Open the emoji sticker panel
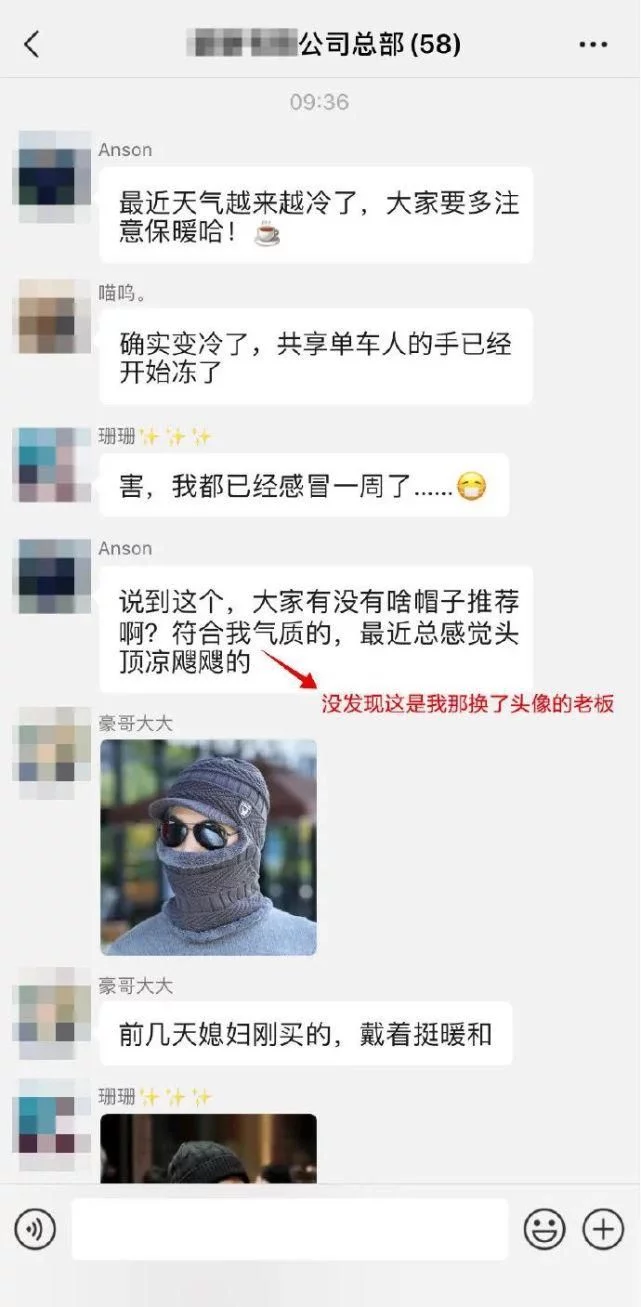The height and width of the screenshot is (1307, 641). point(545,1229)
